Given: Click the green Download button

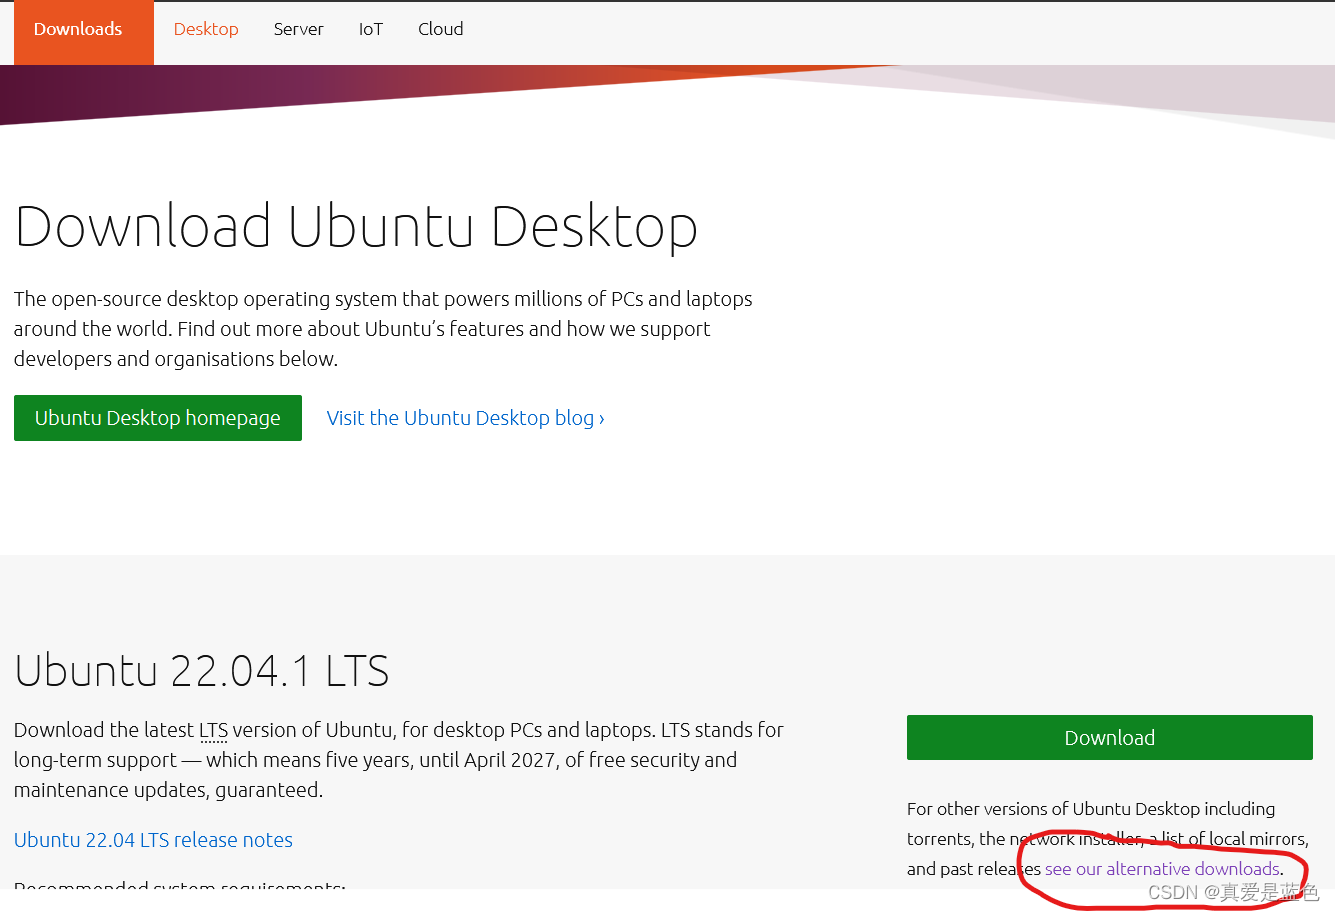Looking at the screenshot, I should 1109,738.
